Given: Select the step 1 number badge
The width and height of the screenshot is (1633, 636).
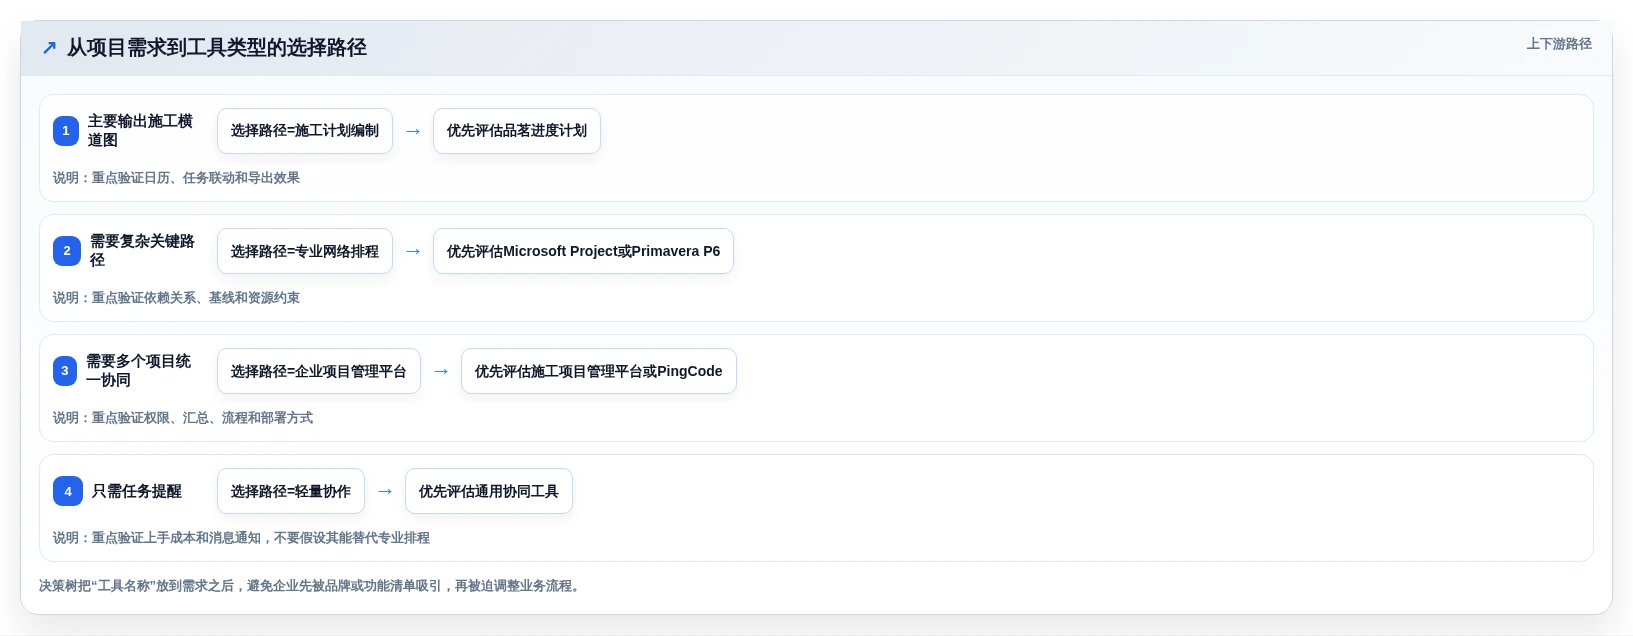Looking at the screenshot, I should click(66, 131).
